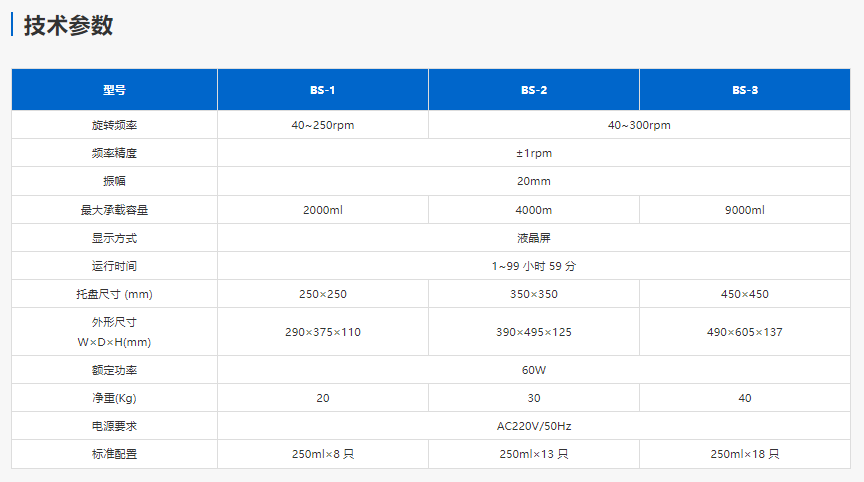Click the 液晶屏 display value

tap(533, 238)
